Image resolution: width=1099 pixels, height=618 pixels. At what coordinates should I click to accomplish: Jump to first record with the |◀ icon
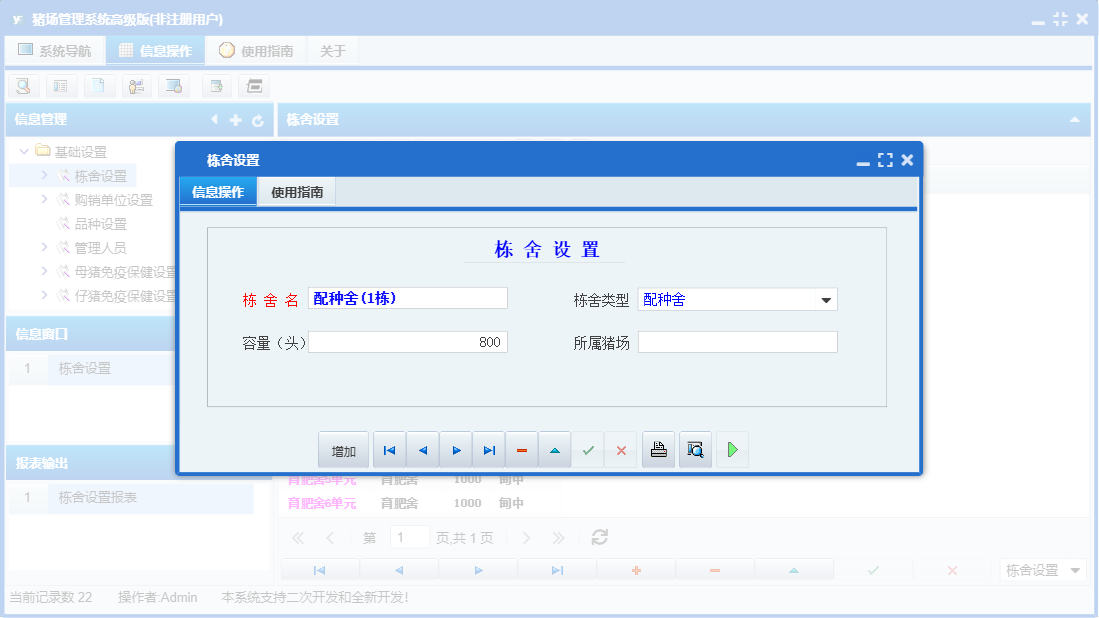[389, 449]
